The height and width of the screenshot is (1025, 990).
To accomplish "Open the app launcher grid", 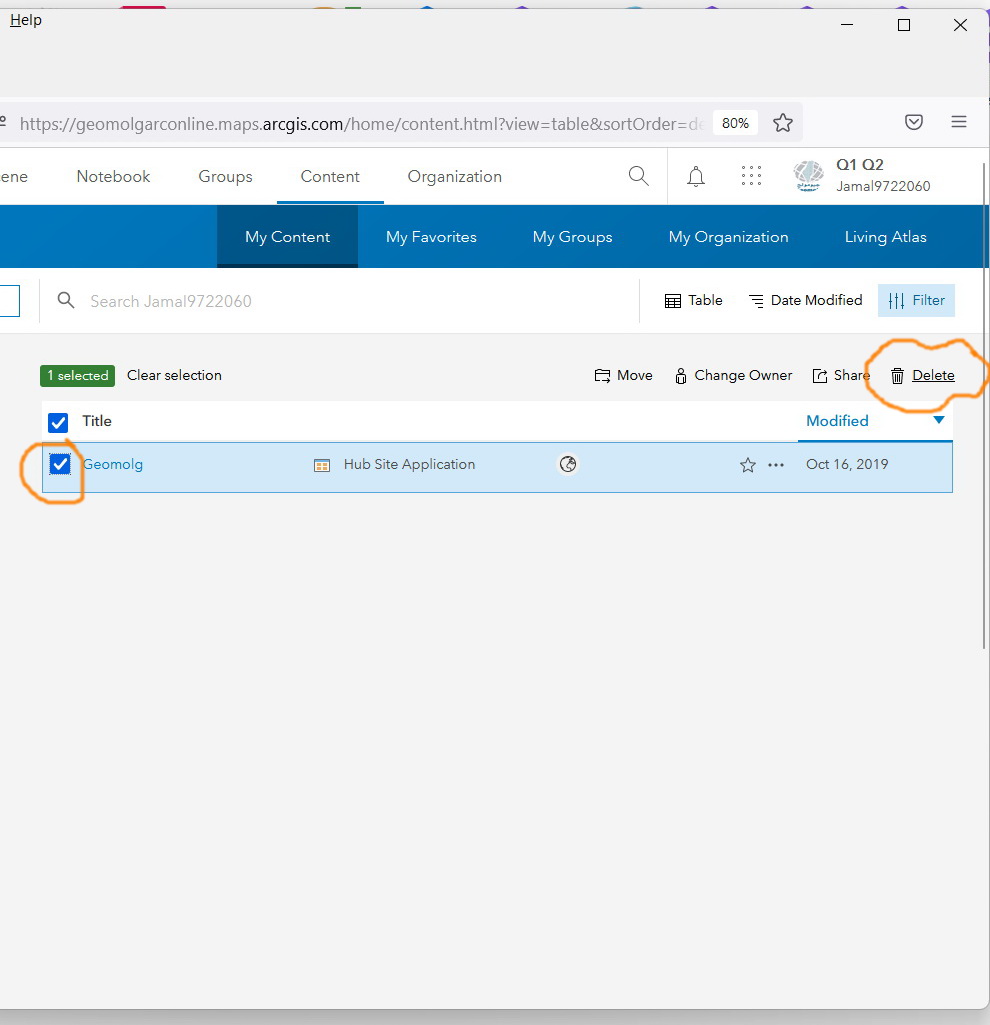I will coord(751,176).
